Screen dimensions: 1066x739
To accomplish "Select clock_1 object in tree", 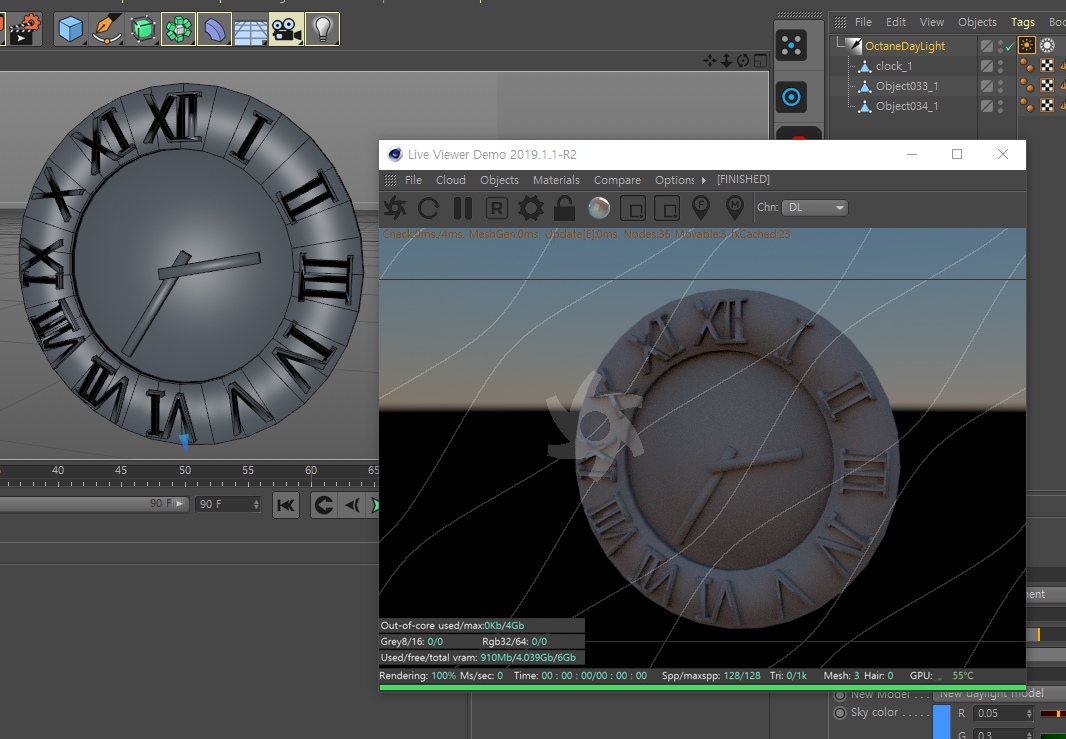I will (894, 66).
